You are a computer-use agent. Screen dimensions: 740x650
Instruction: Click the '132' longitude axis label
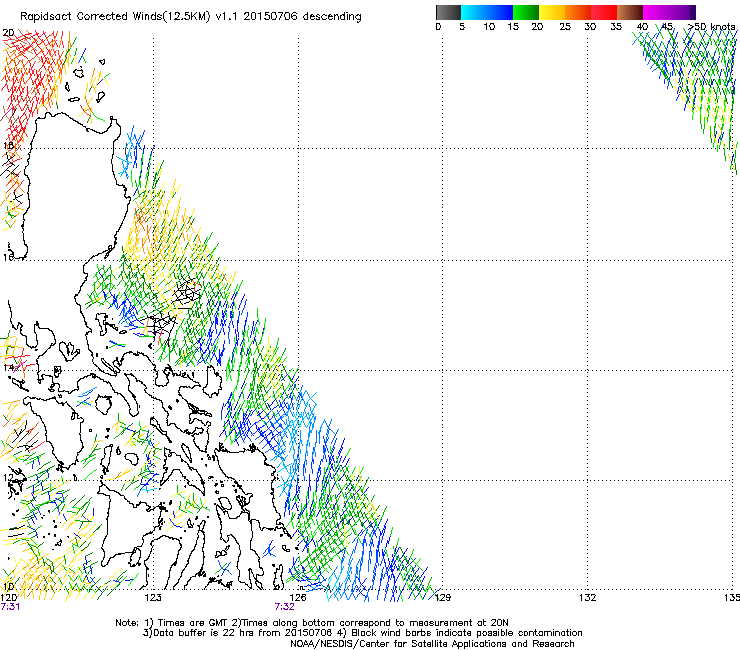coord(588,598)
